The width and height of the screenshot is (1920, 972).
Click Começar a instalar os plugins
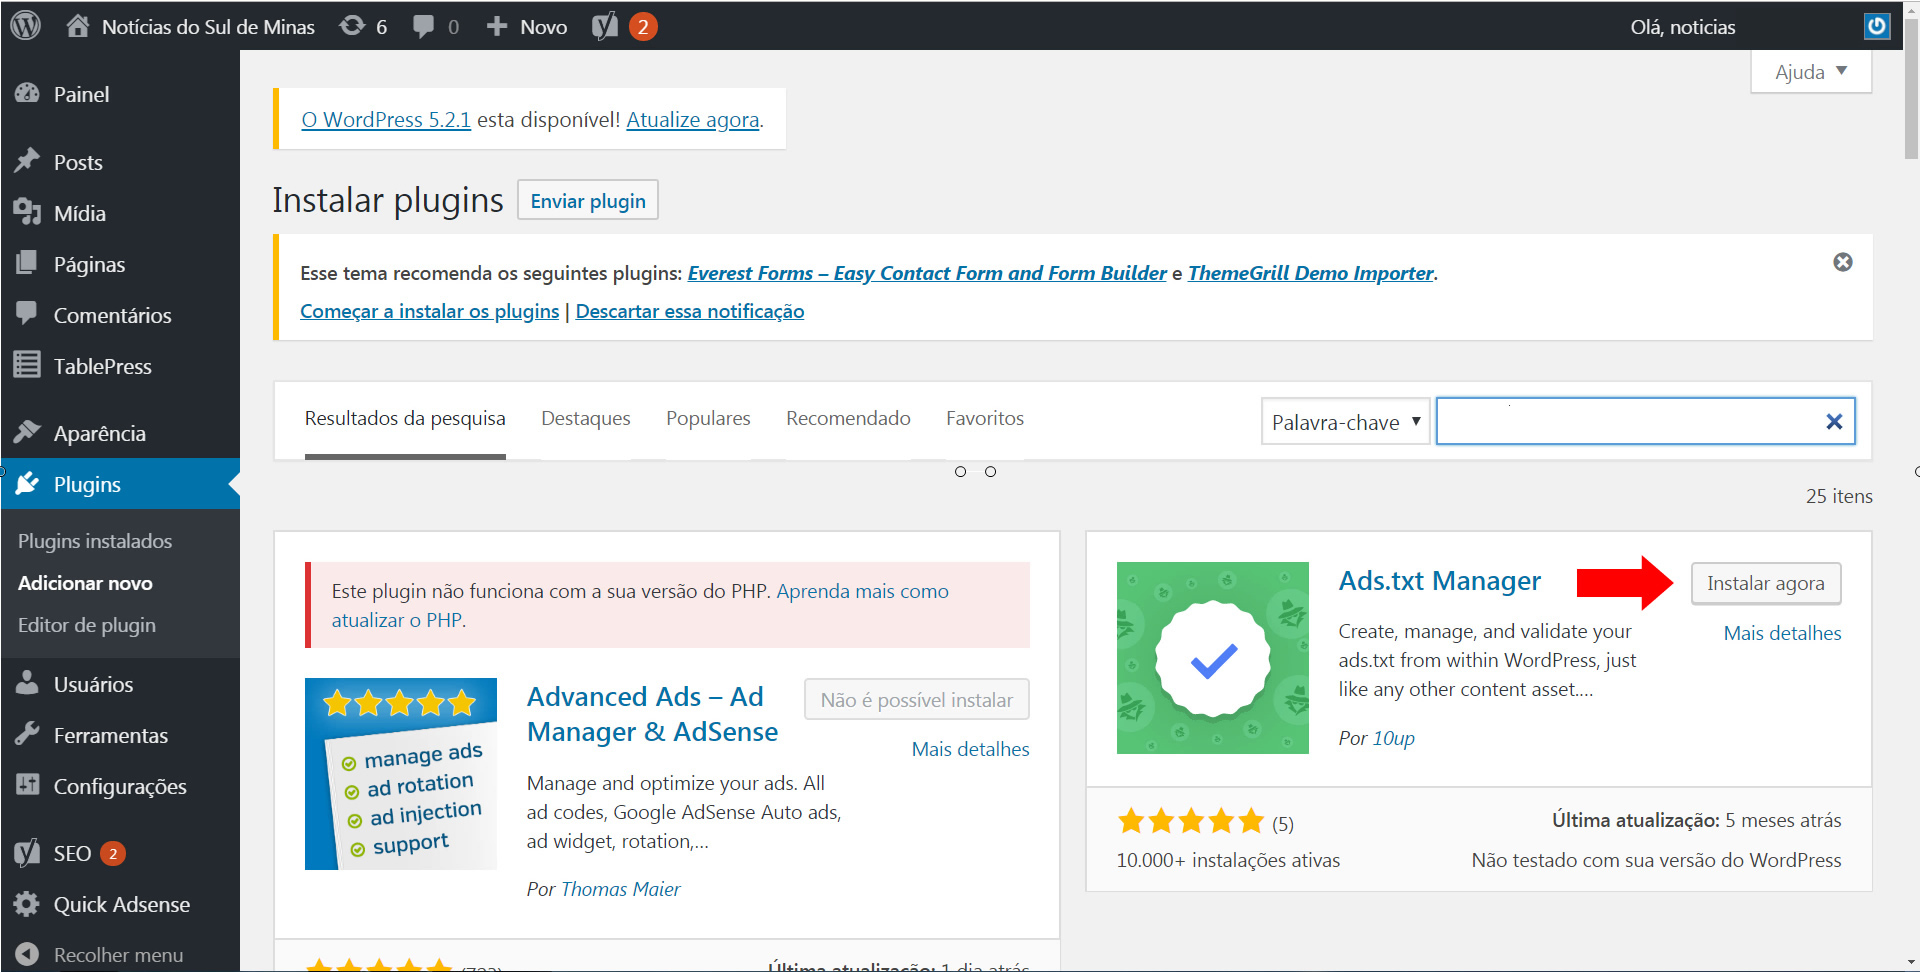tap(430, 311)
